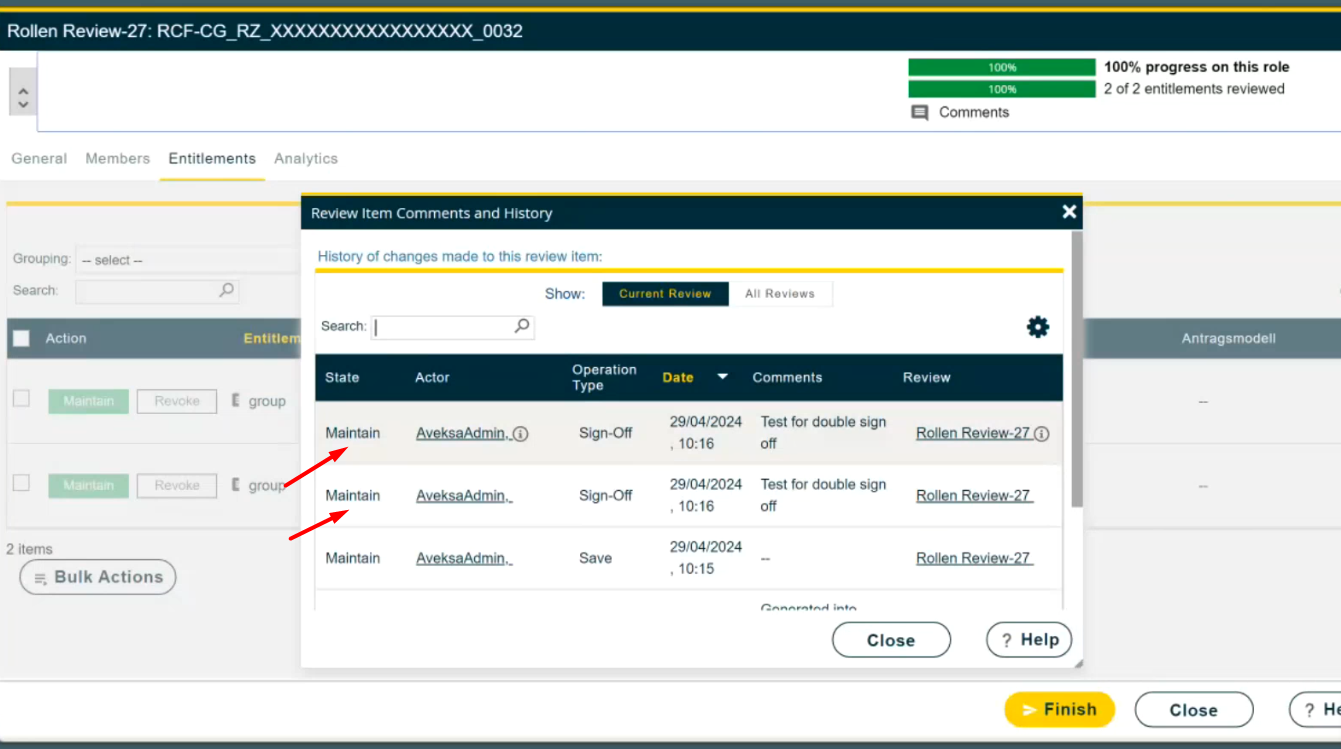The height and width of the screenshot is (749, 1341).
Task: Click the yellow Finish button
Action: [1059, 710]
